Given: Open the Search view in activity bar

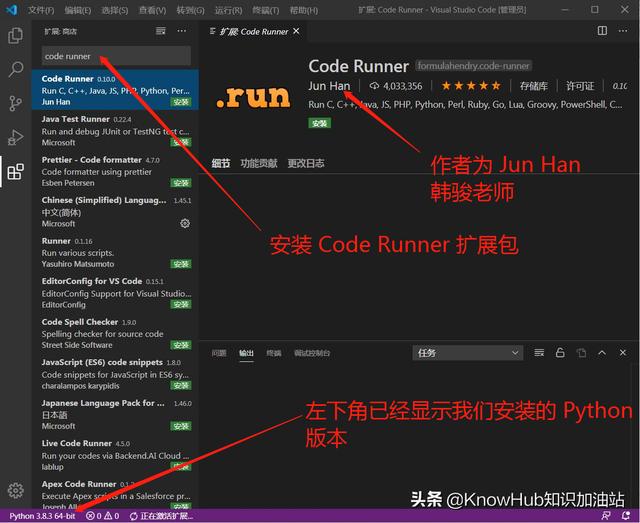Looking at the screenshot, I should (16, 69).
